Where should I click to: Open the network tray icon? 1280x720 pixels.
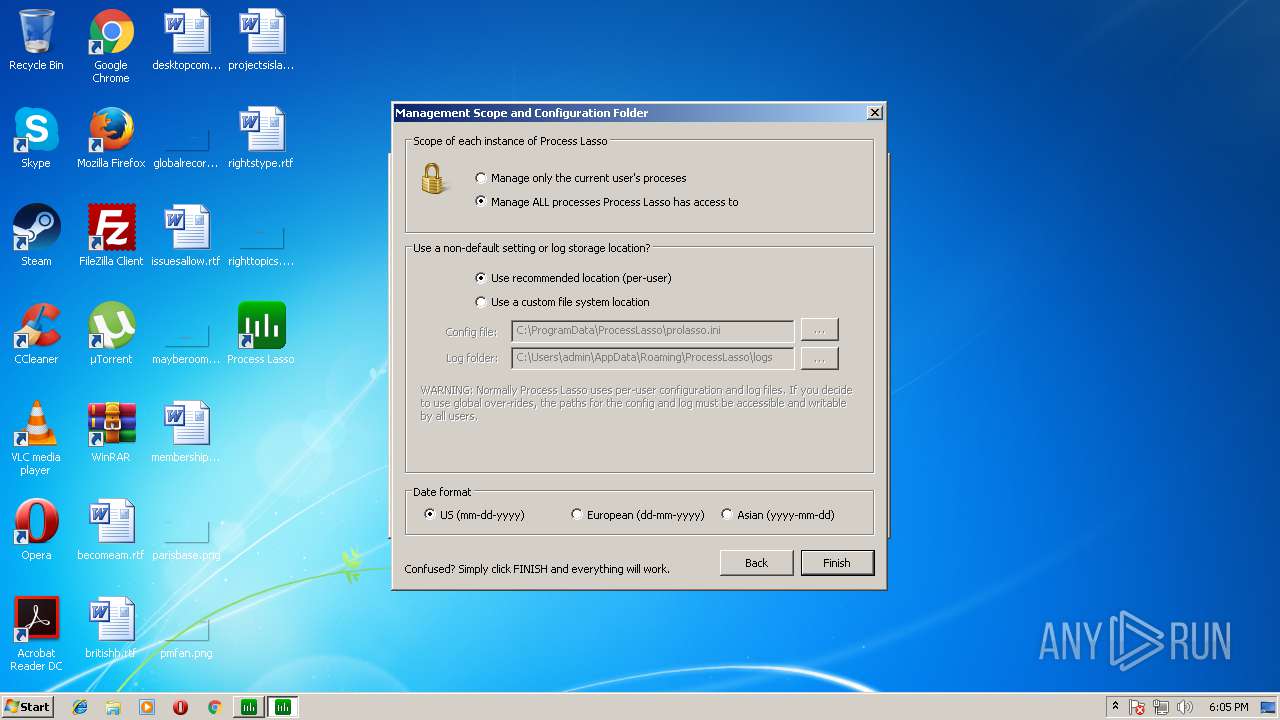[x=1161, y=707]
